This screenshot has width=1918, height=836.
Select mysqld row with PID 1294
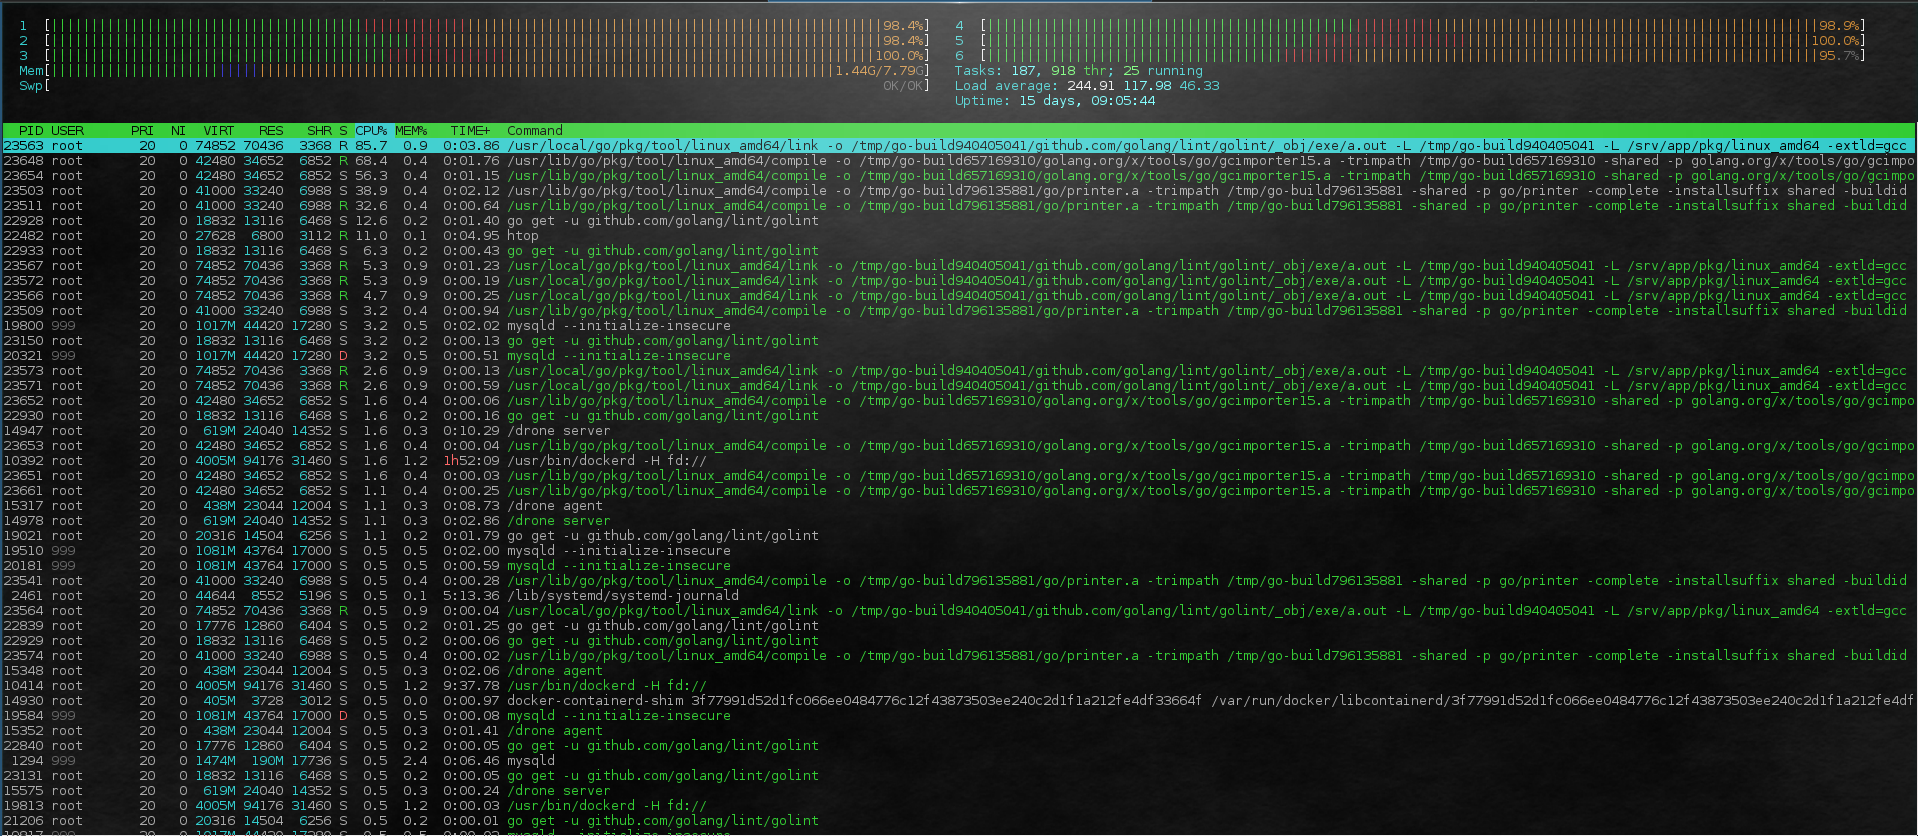[959, 761]
